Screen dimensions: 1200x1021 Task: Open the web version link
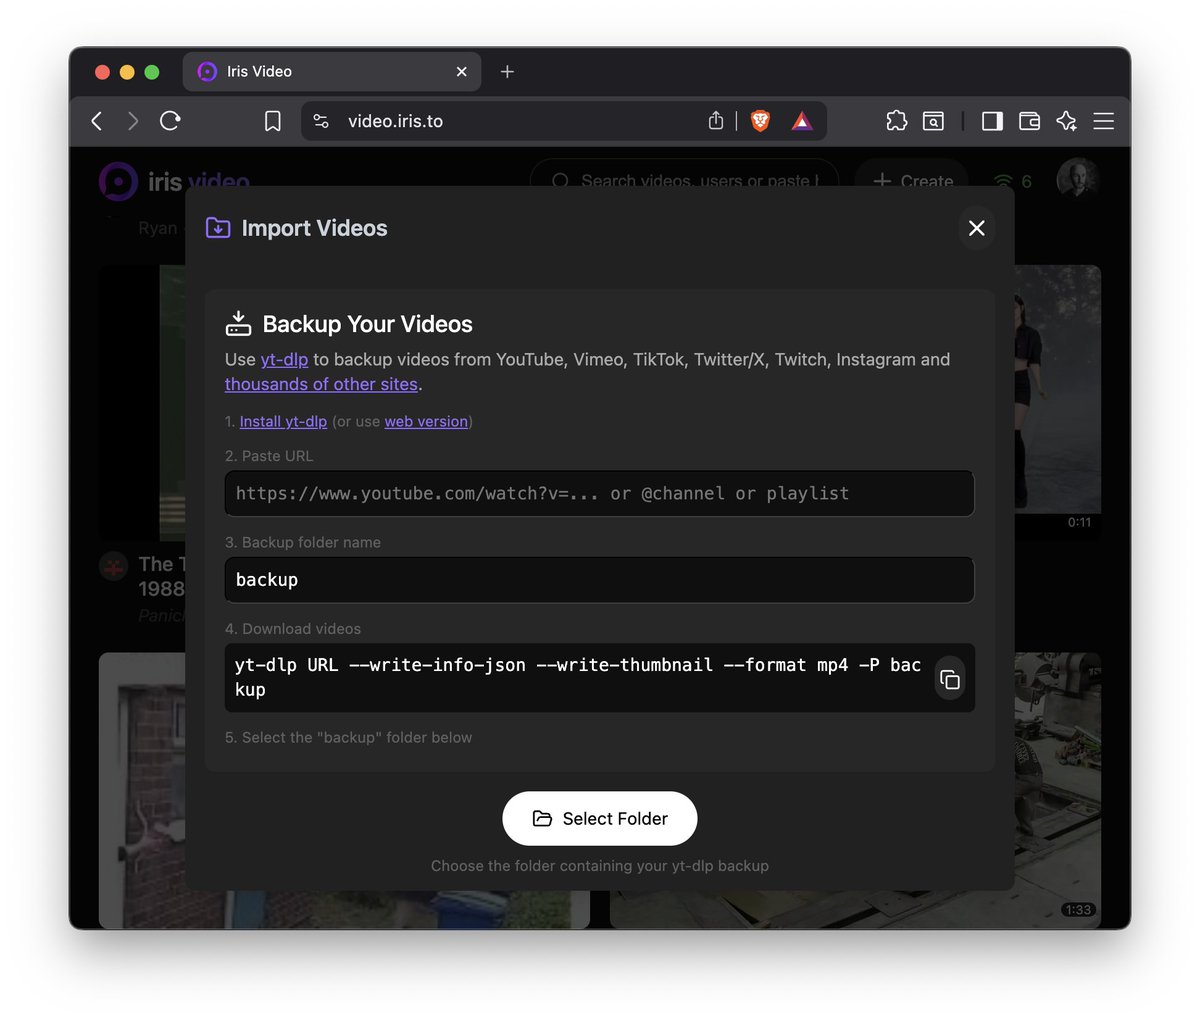tap(426, 422)
